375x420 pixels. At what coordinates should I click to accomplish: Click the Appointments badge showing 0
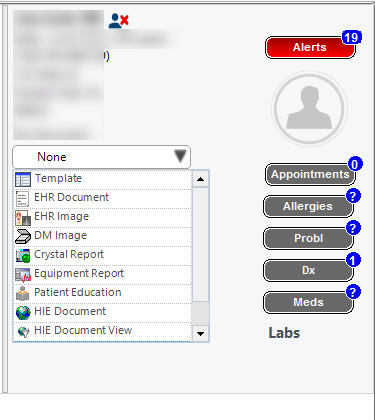point(355,164)
